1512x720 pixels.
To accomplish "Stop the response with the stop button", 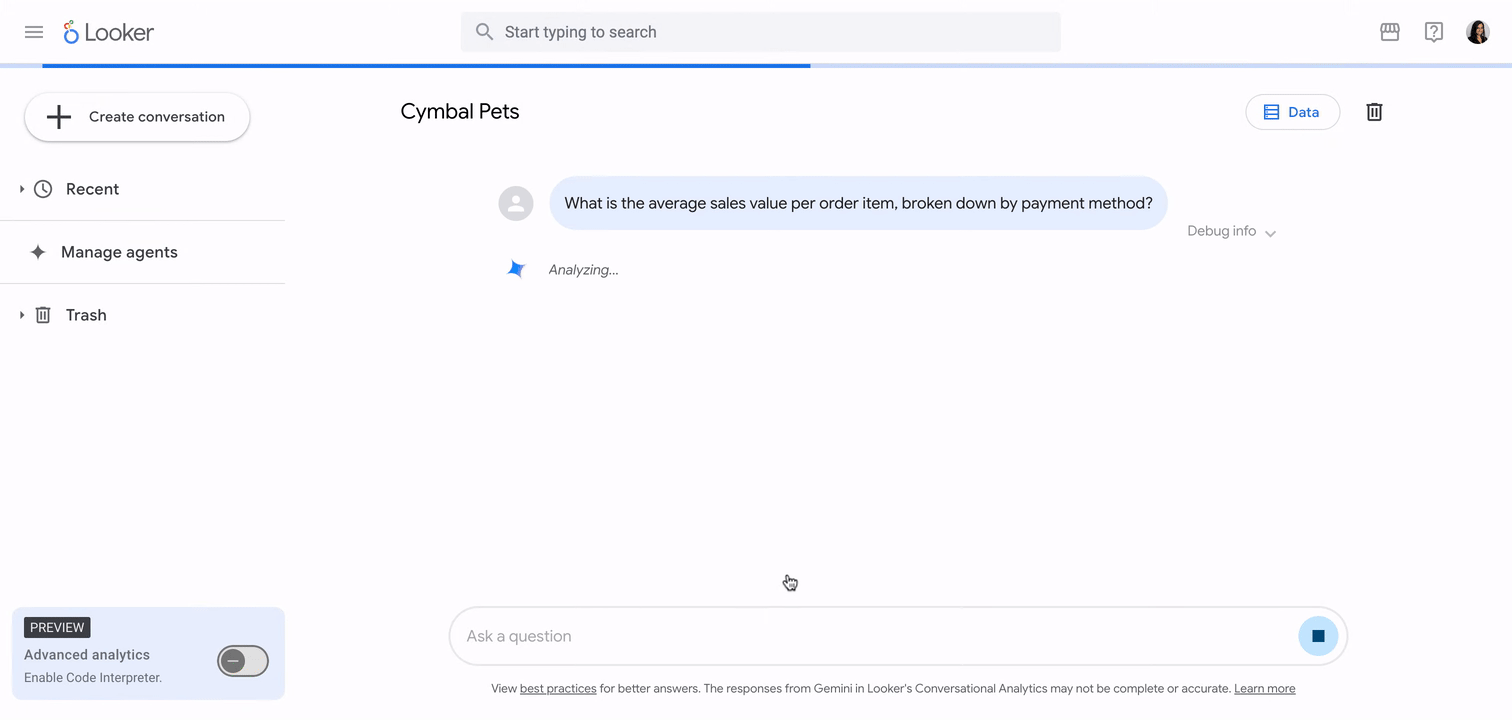I will [1318, 636].
